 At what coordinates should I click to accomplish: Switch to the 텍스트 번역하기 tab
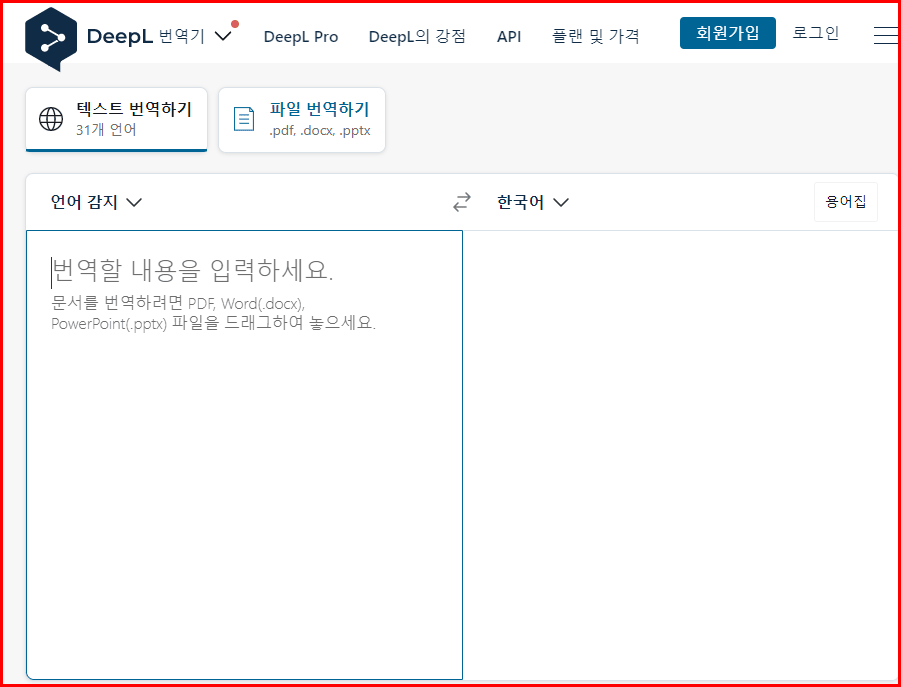pyautogui.click(x=117, y=119)
